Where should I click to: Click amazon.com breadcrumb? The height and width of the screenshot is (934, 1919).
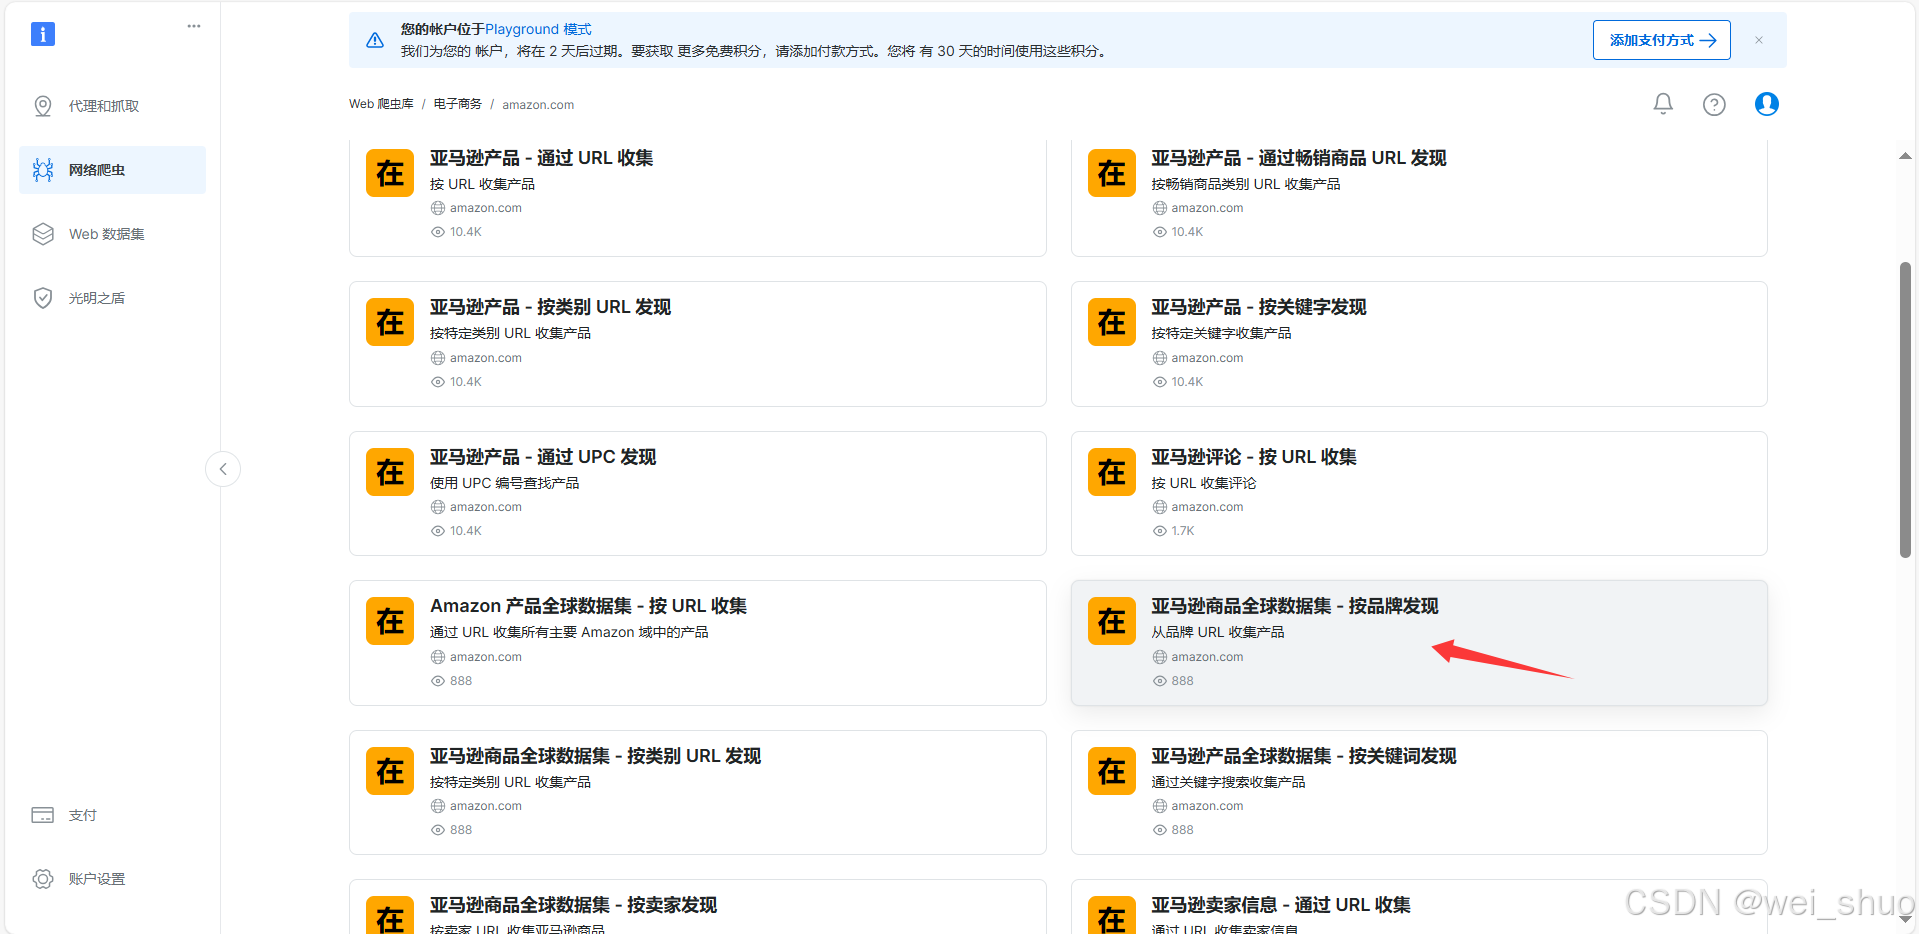coord(538,104)
